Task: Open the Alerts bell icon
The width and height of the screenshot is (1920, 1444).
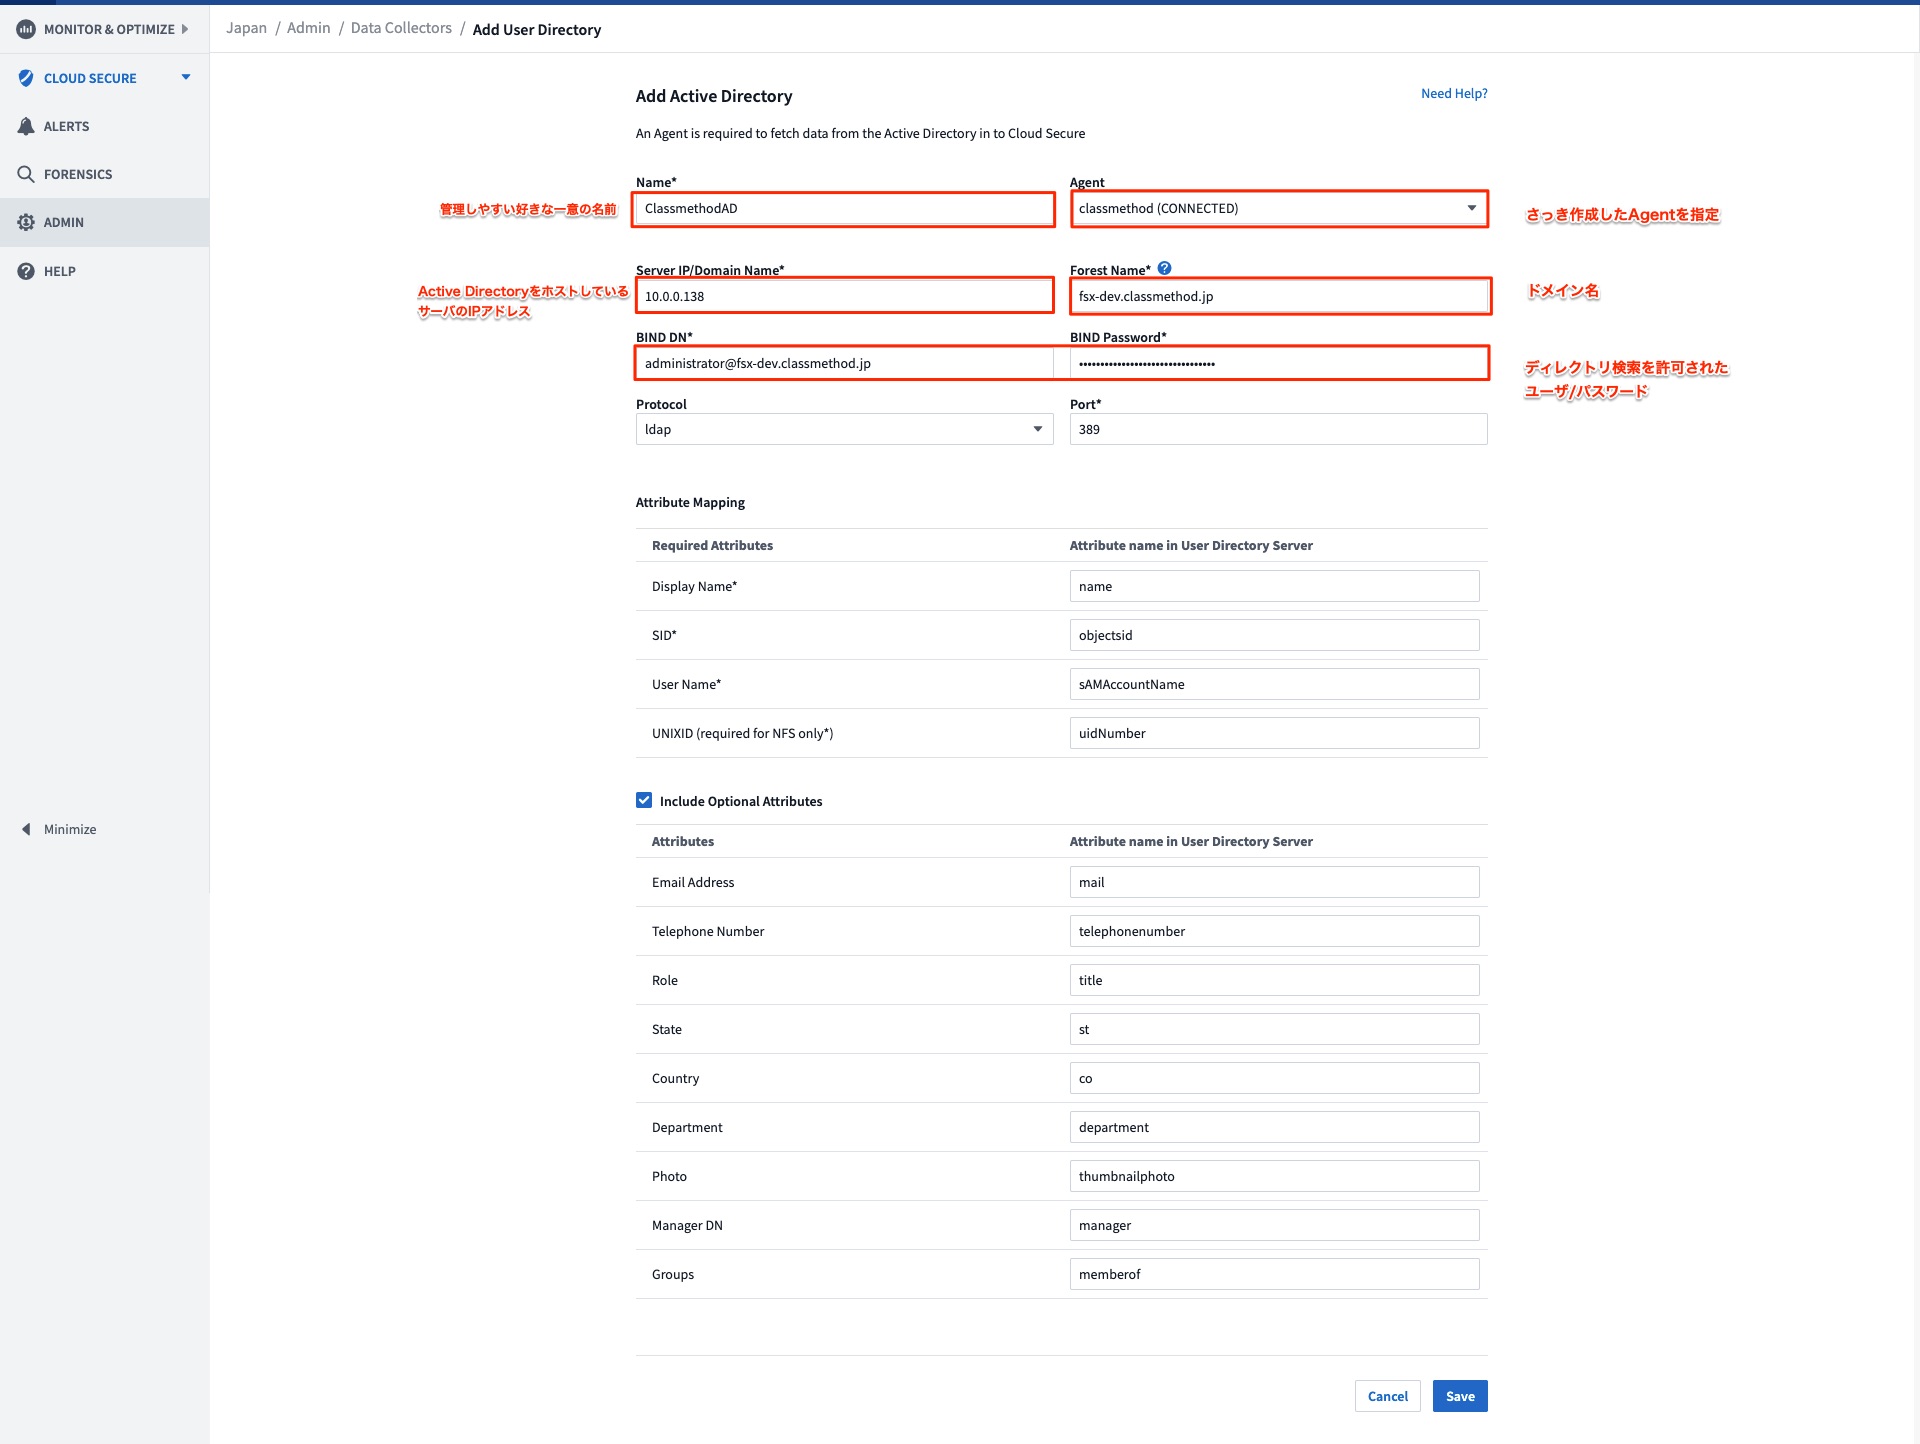Action: pos(26,126)
